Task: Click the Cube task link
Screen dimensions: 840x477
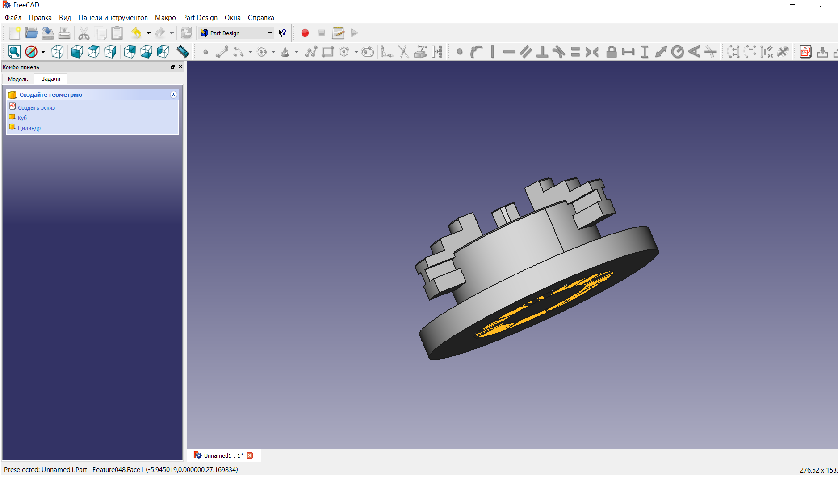Action: point(22,117)
